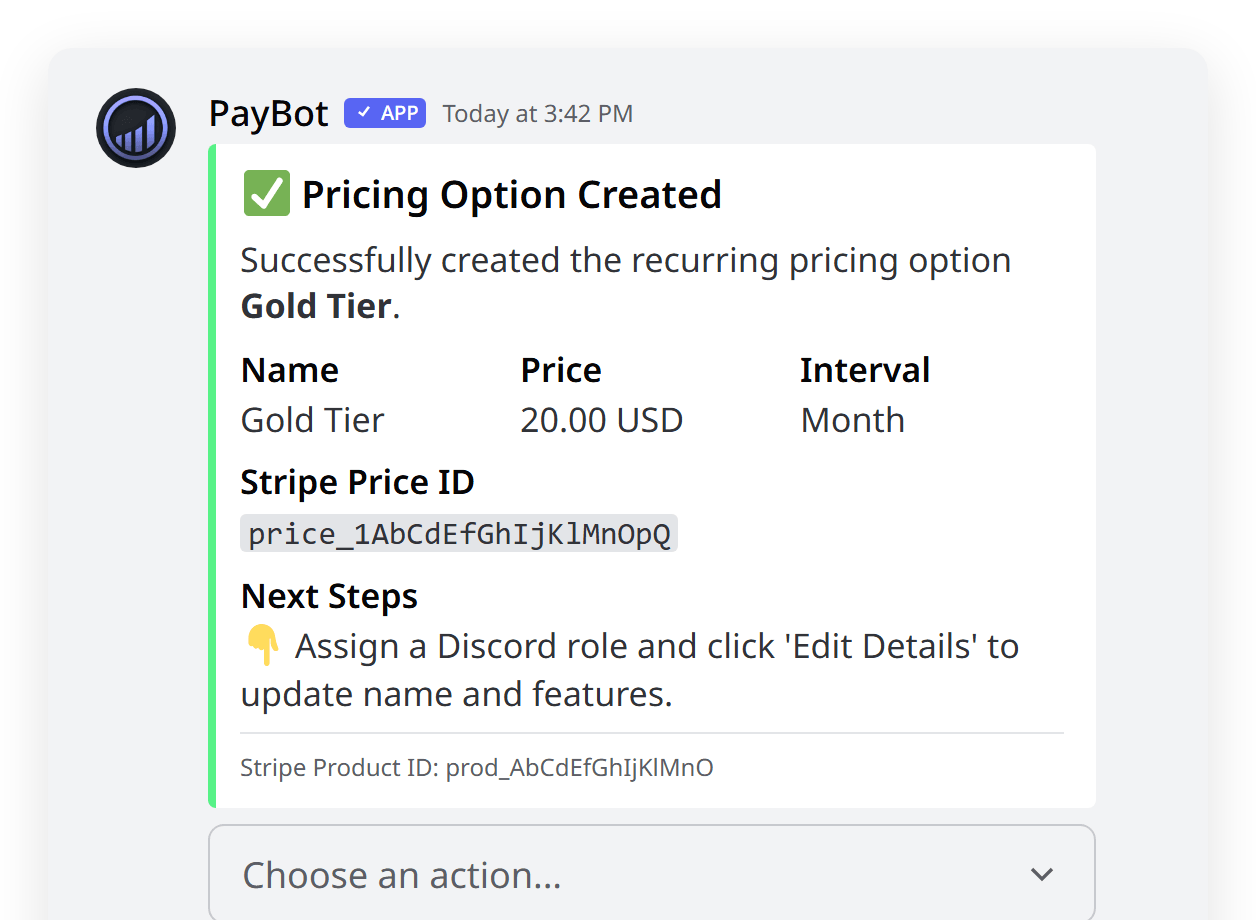Click the green accent bar of the embed
The height and width of the screenshot is (920, 1256).
[211, 475]
